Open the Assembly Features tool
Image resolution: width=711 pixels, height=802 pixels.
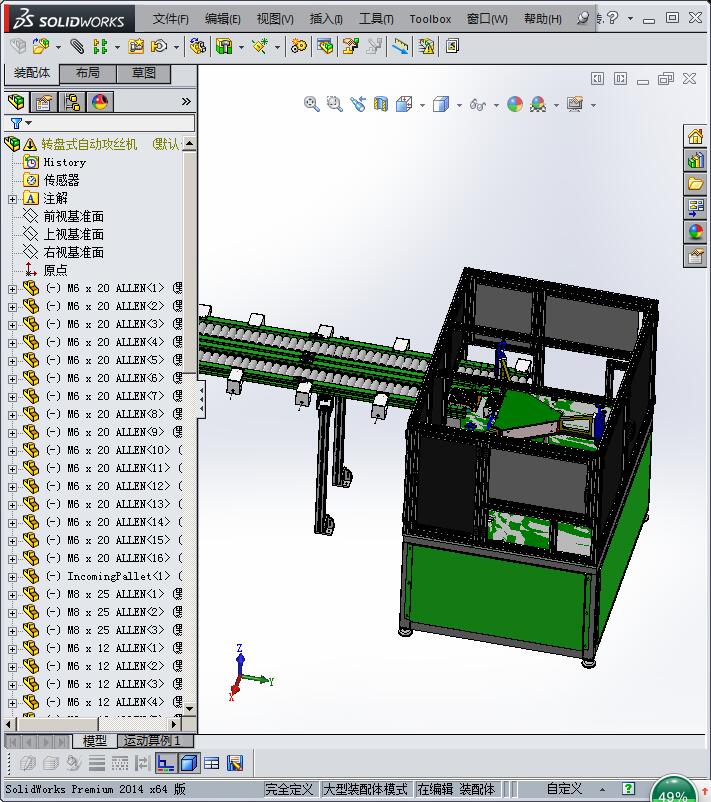[x=224, y=47]
